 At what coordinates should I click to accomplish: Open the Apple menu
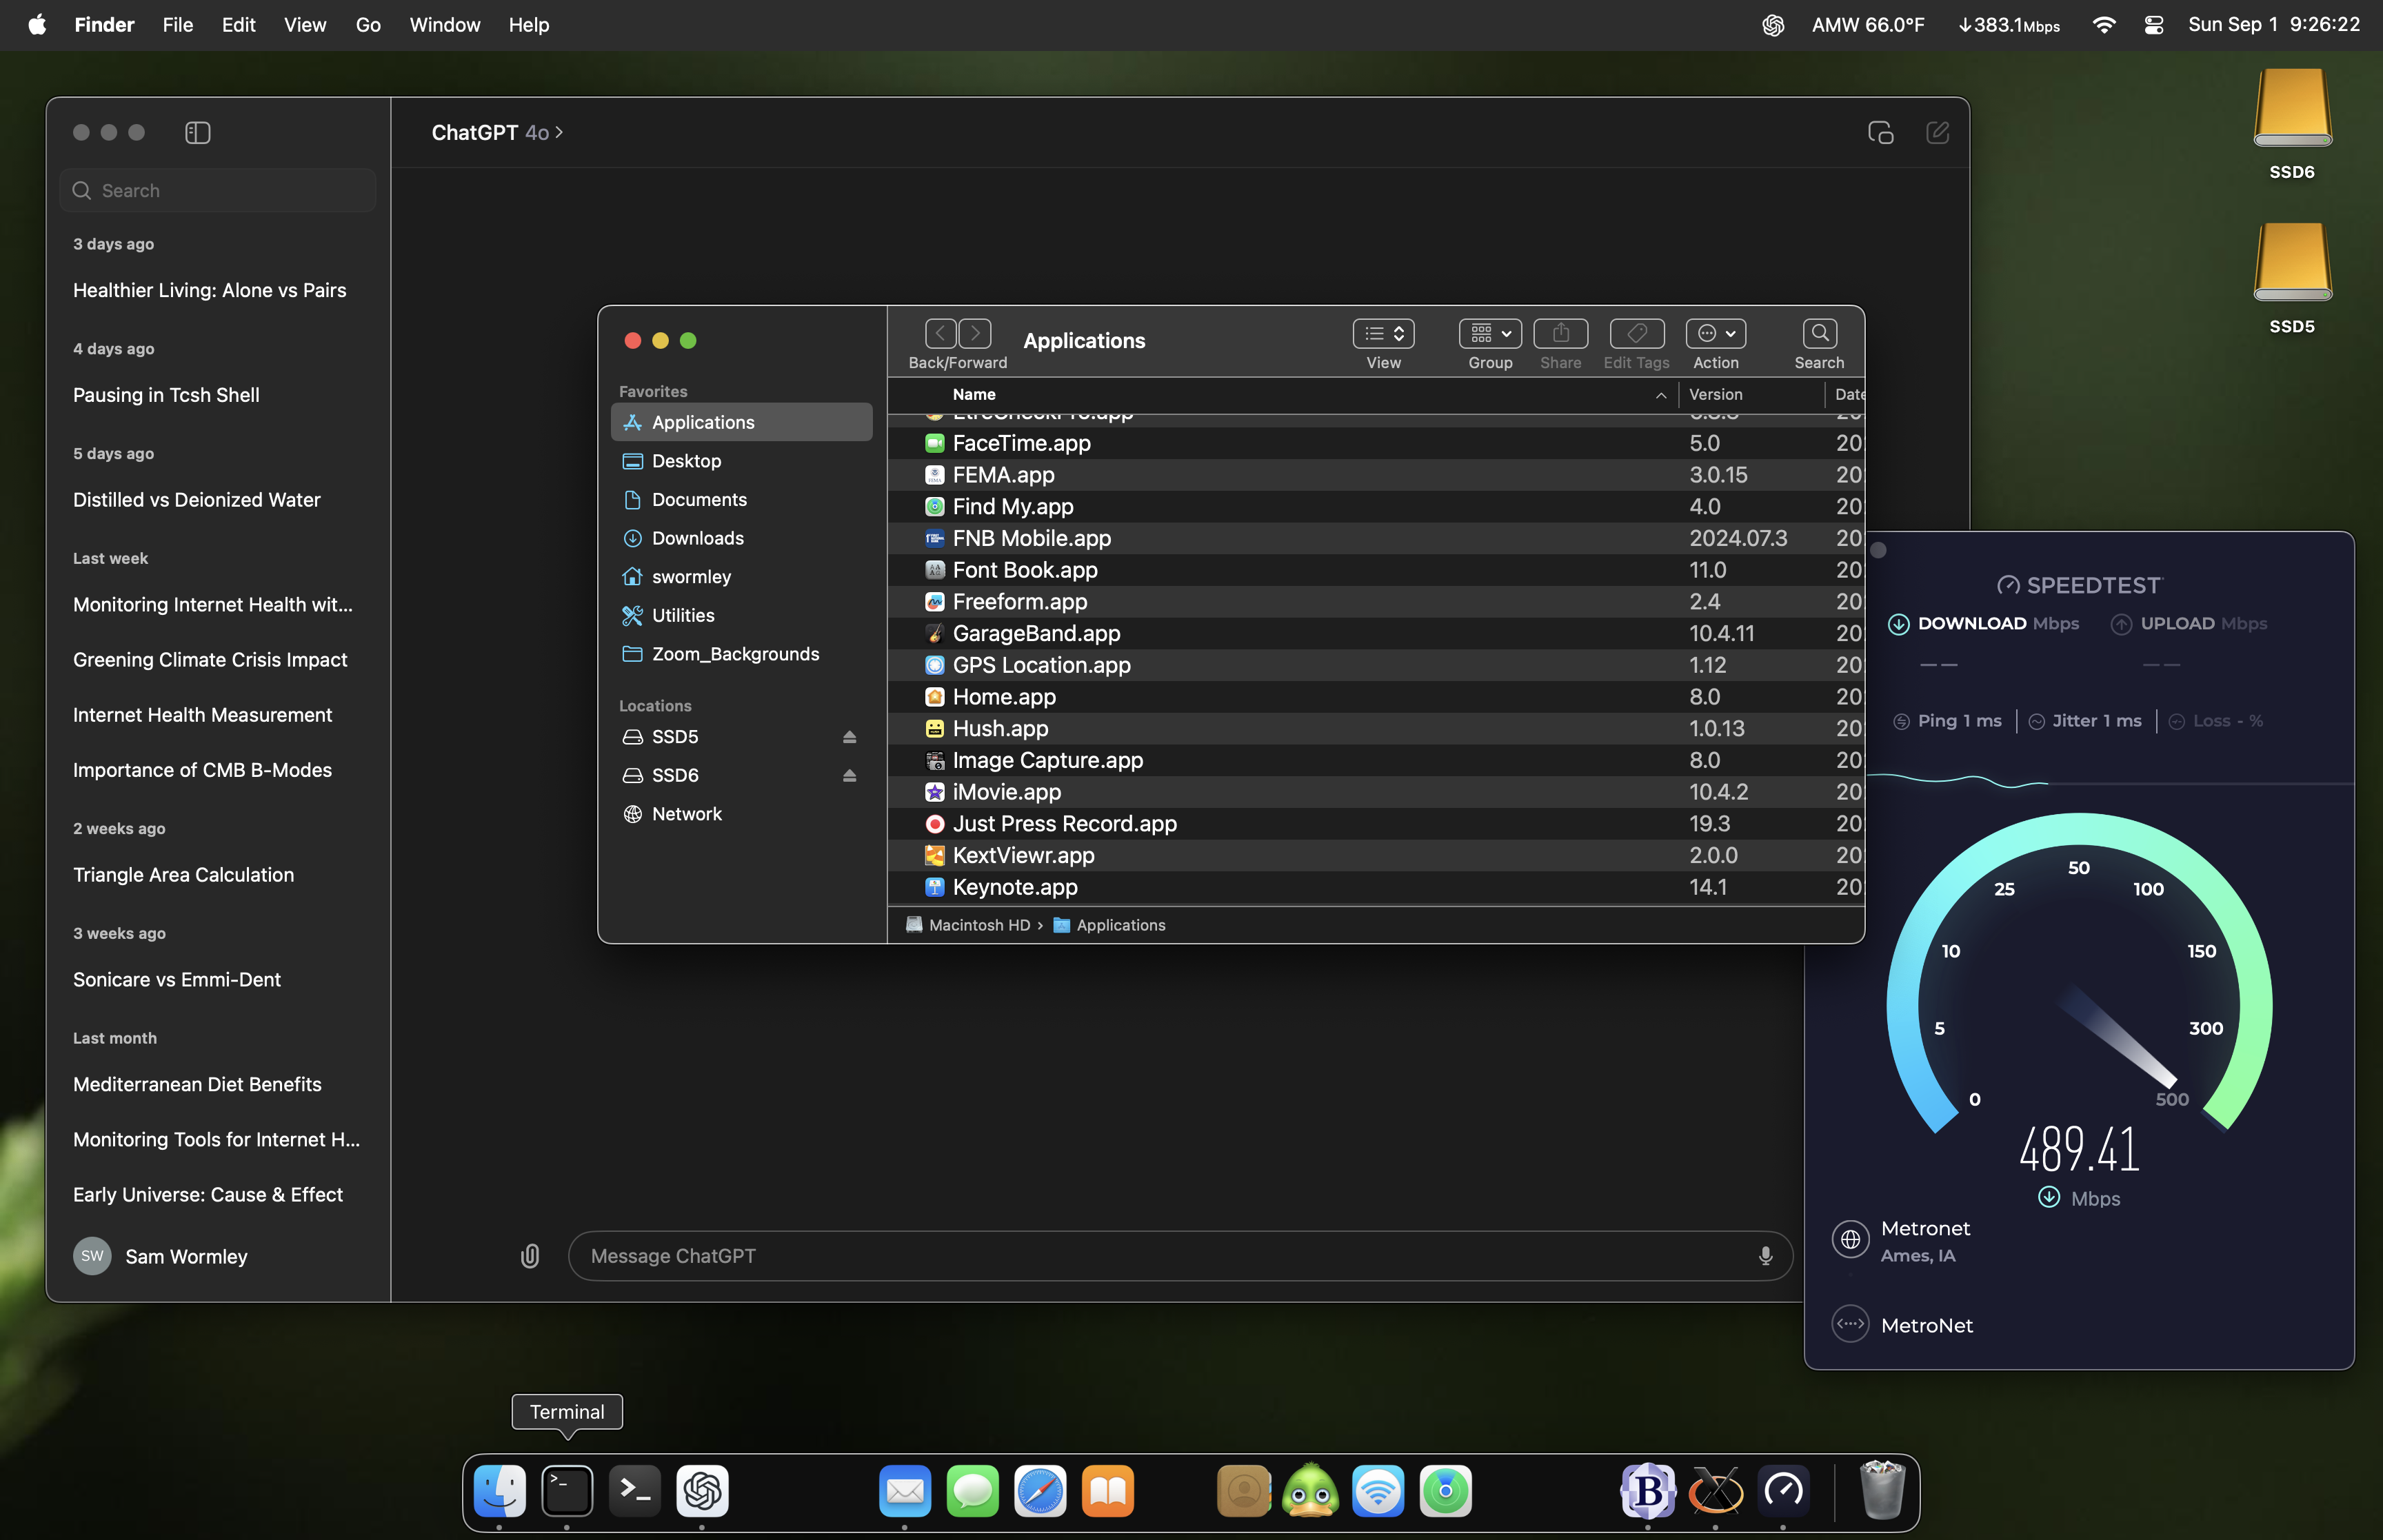pyautogui.click(x=37, y=24)
